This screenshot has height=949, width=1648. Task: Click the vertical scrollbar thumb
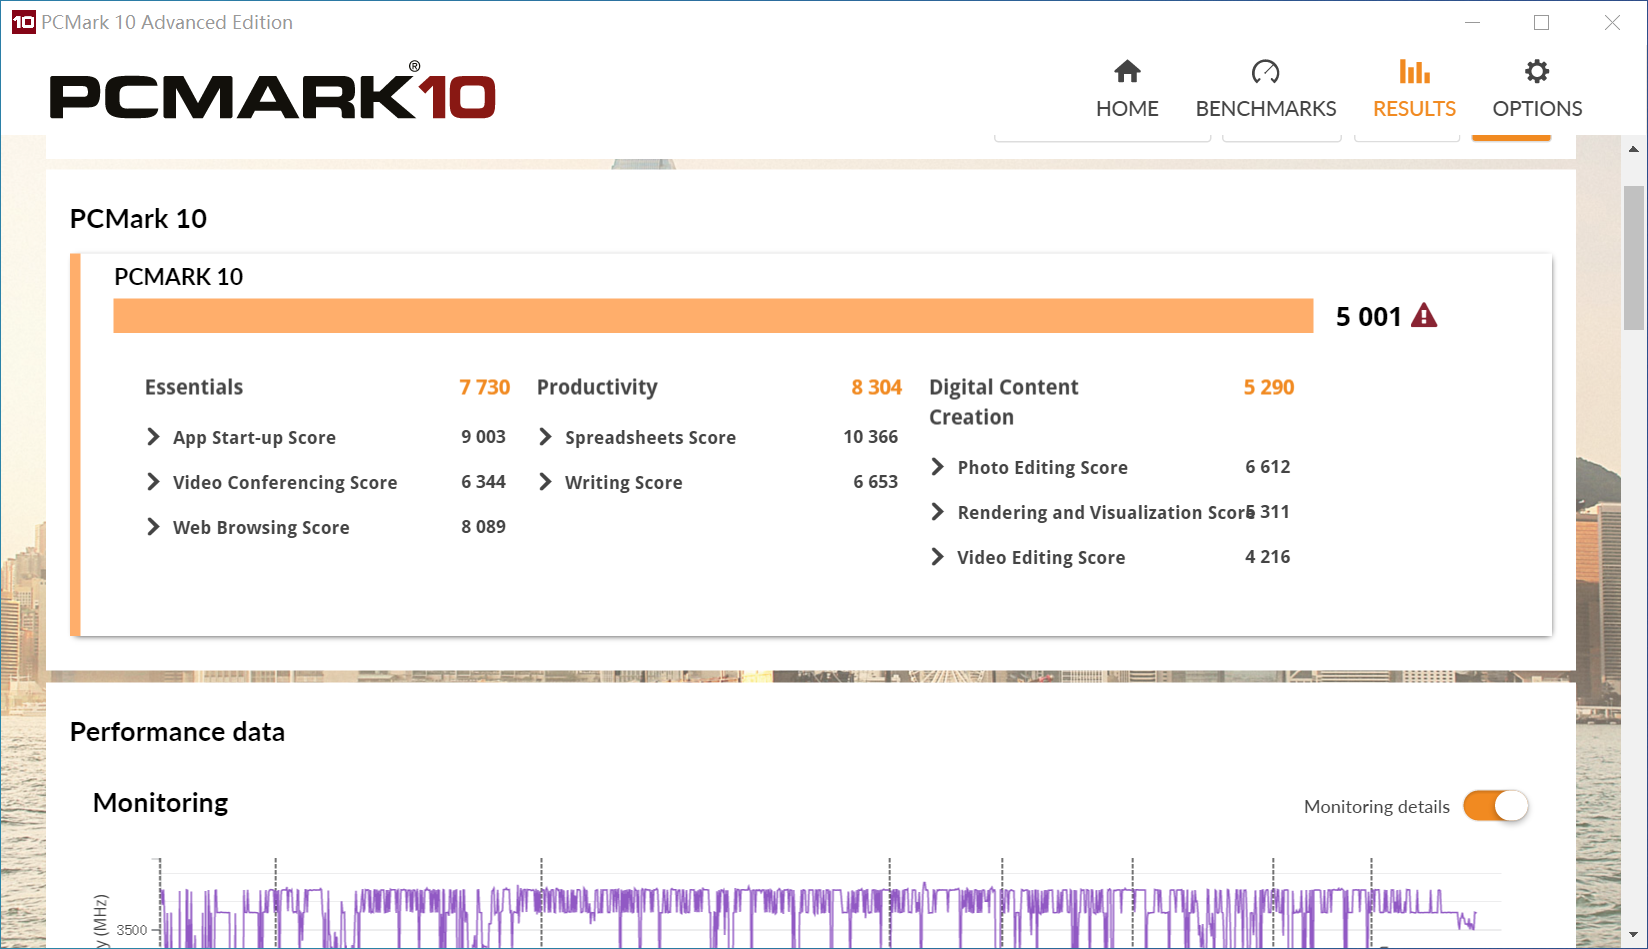[1634, 258]
